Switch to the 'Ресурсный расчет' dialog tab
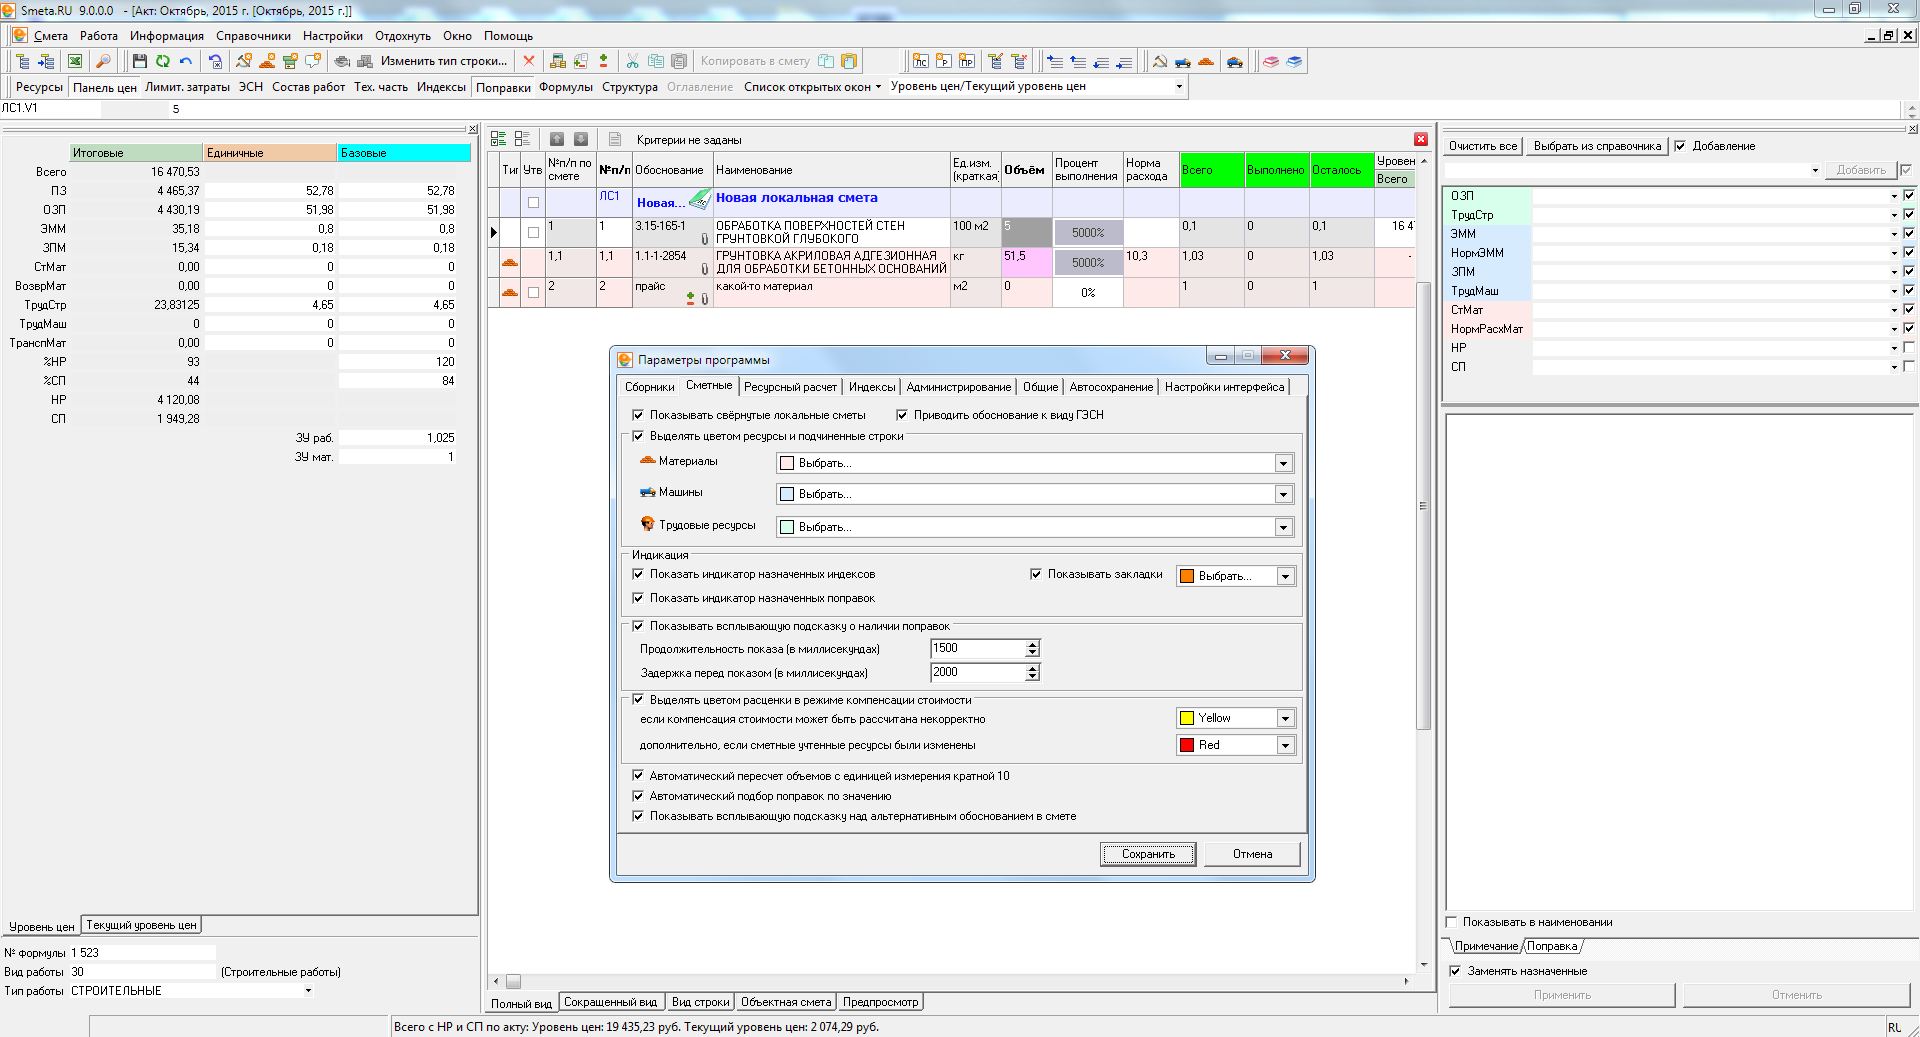 790,387
